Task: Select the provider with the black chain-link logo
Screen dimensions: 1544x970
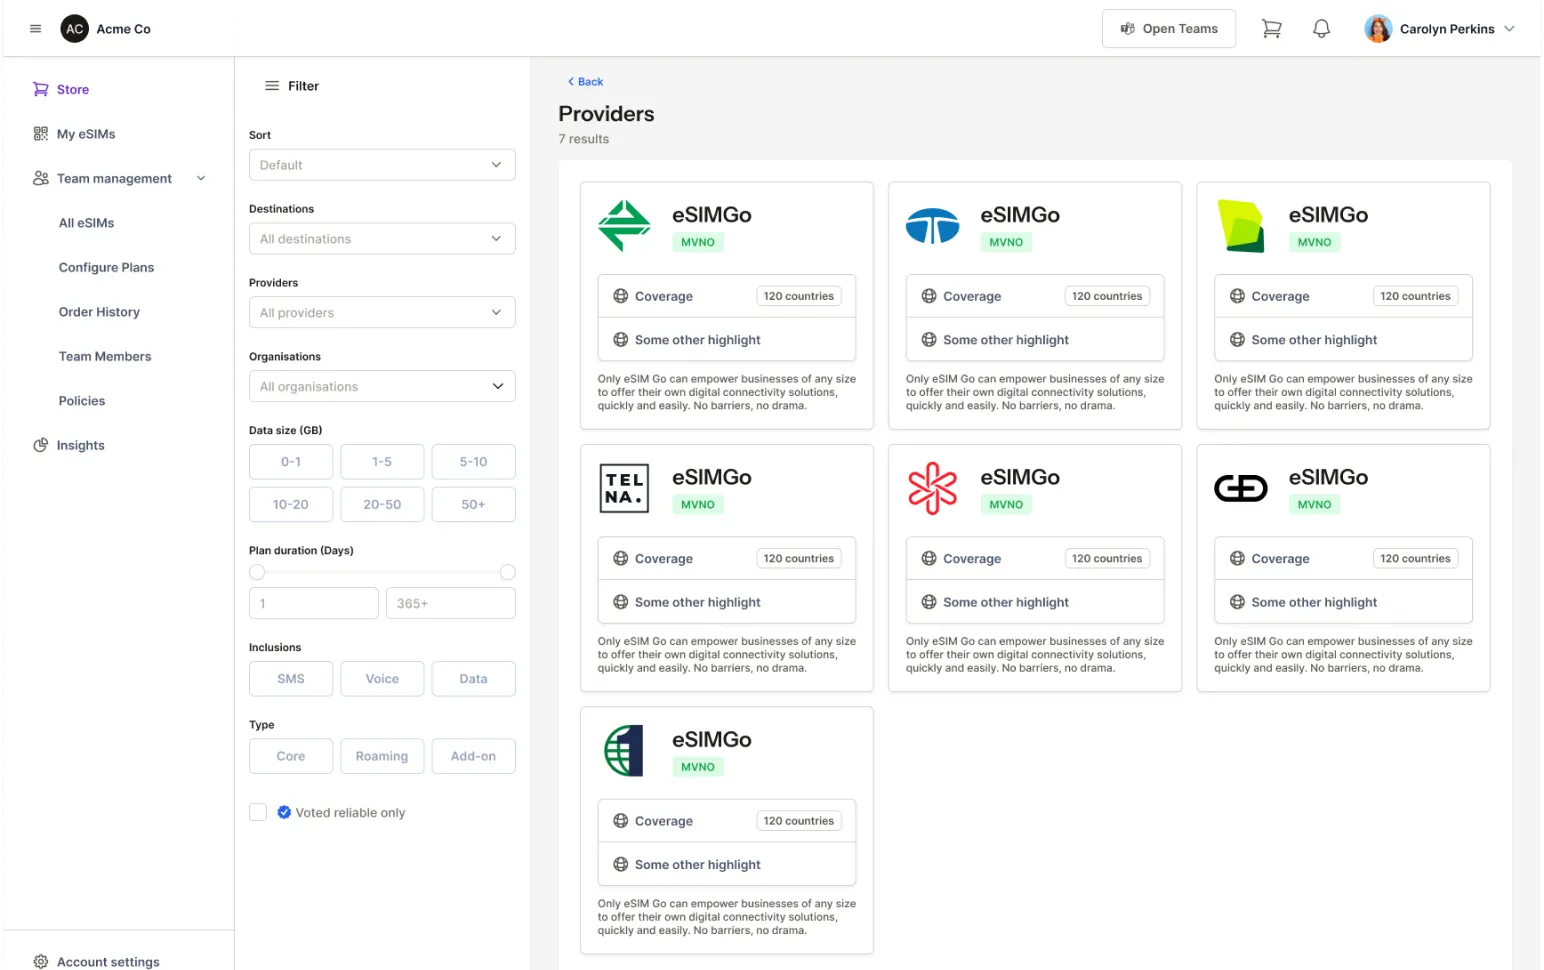Action: [1241, 488]
